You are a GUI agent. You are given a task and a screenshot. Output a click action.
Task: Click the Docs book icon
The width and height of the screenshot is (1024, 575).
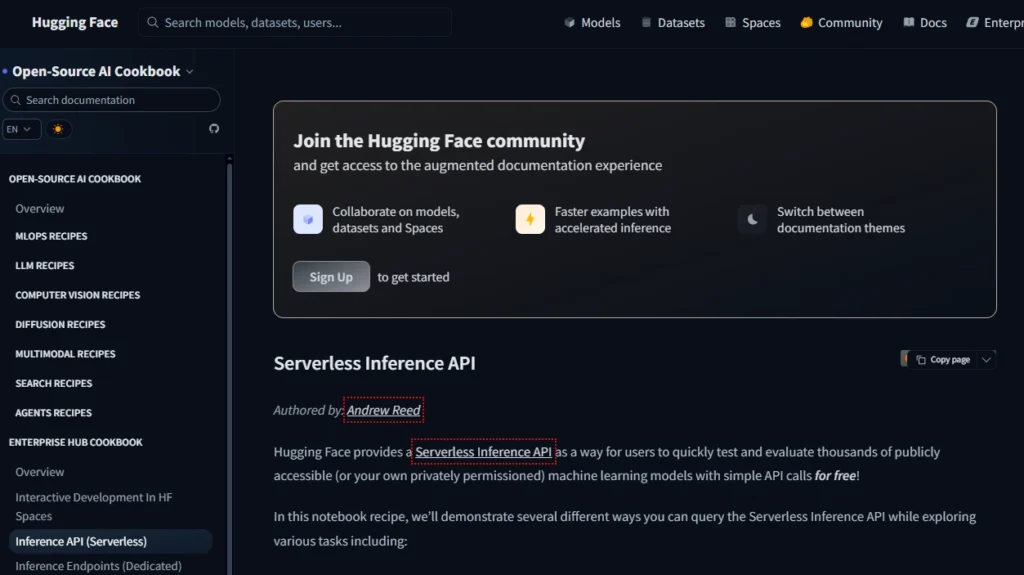[908, 22]
